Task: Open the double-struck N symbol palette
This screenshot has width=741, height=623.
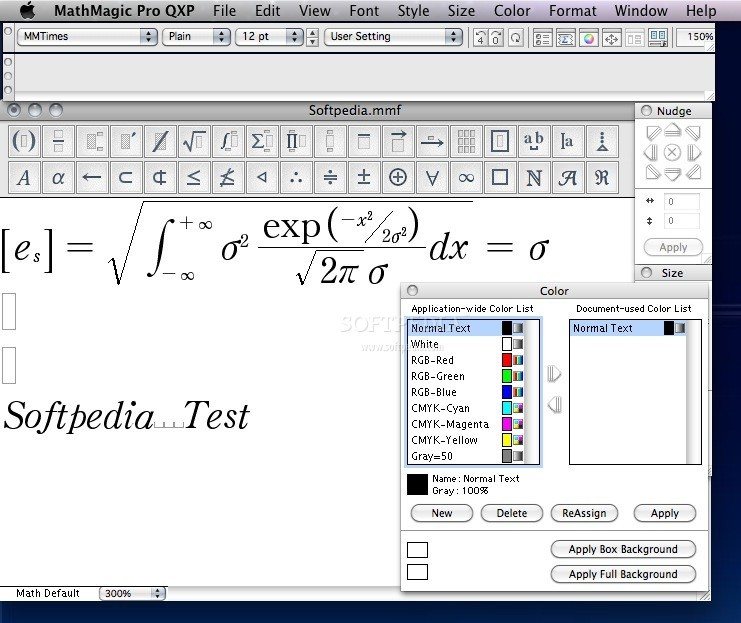Action: (x=534, y=178)
